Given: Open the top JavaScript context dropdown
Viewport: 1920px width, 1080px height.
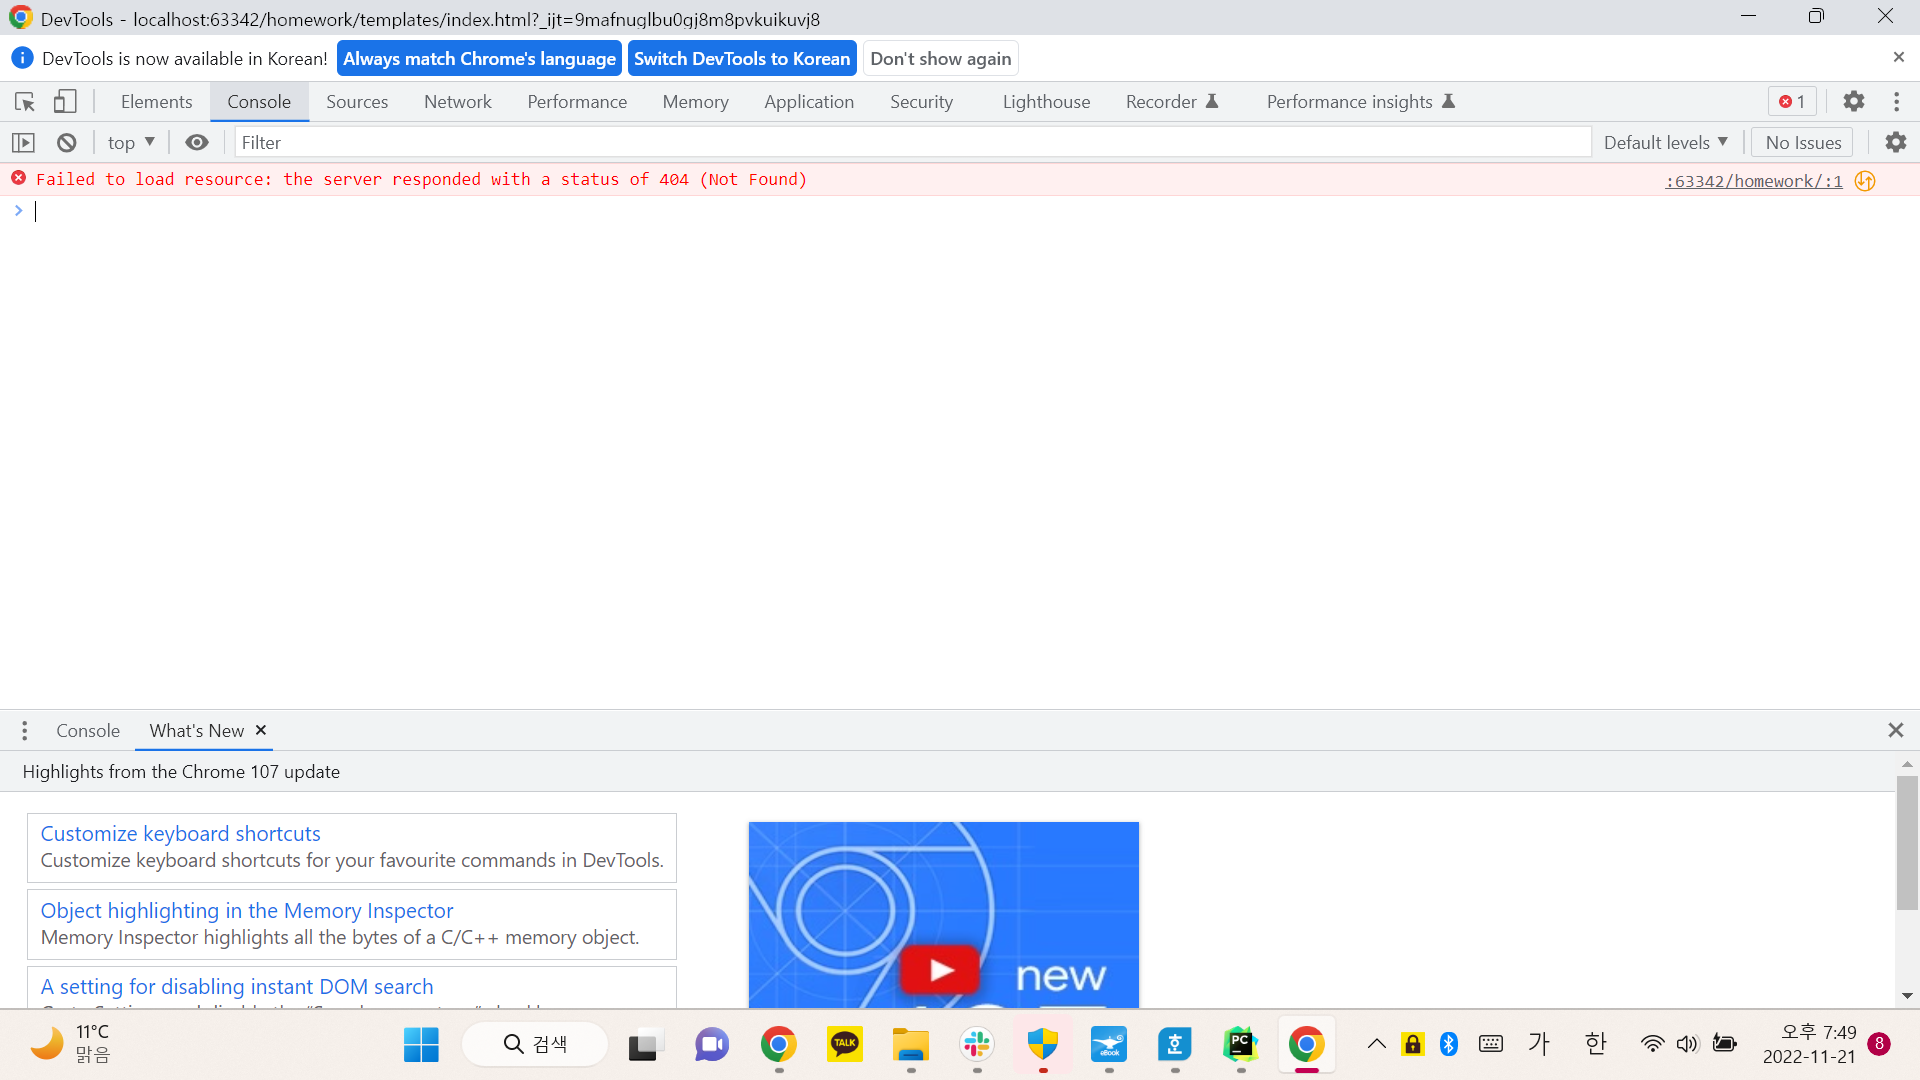Looking at the screenshot, I should (131, 143).
